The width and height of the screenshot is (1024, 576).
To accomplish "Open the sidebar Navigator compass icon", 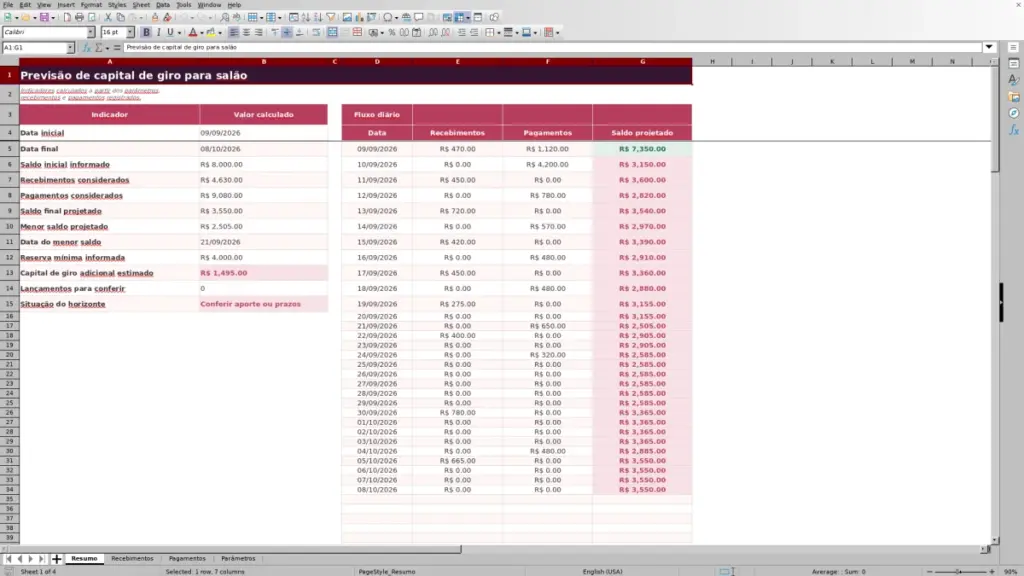I will [1014, 114].
